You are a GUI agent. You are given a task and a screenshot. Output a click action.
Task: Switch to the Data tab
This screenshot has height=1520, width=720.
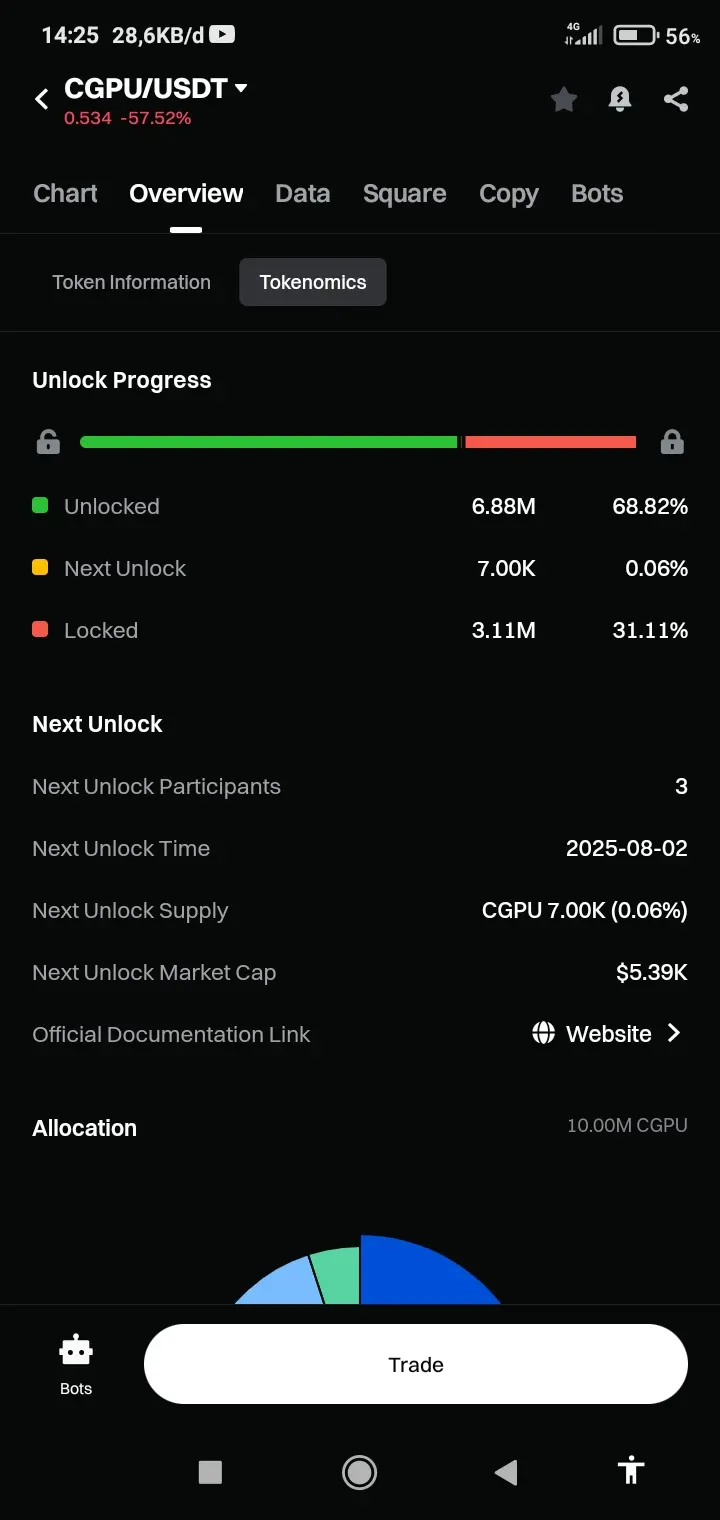(x=303, y=194)
